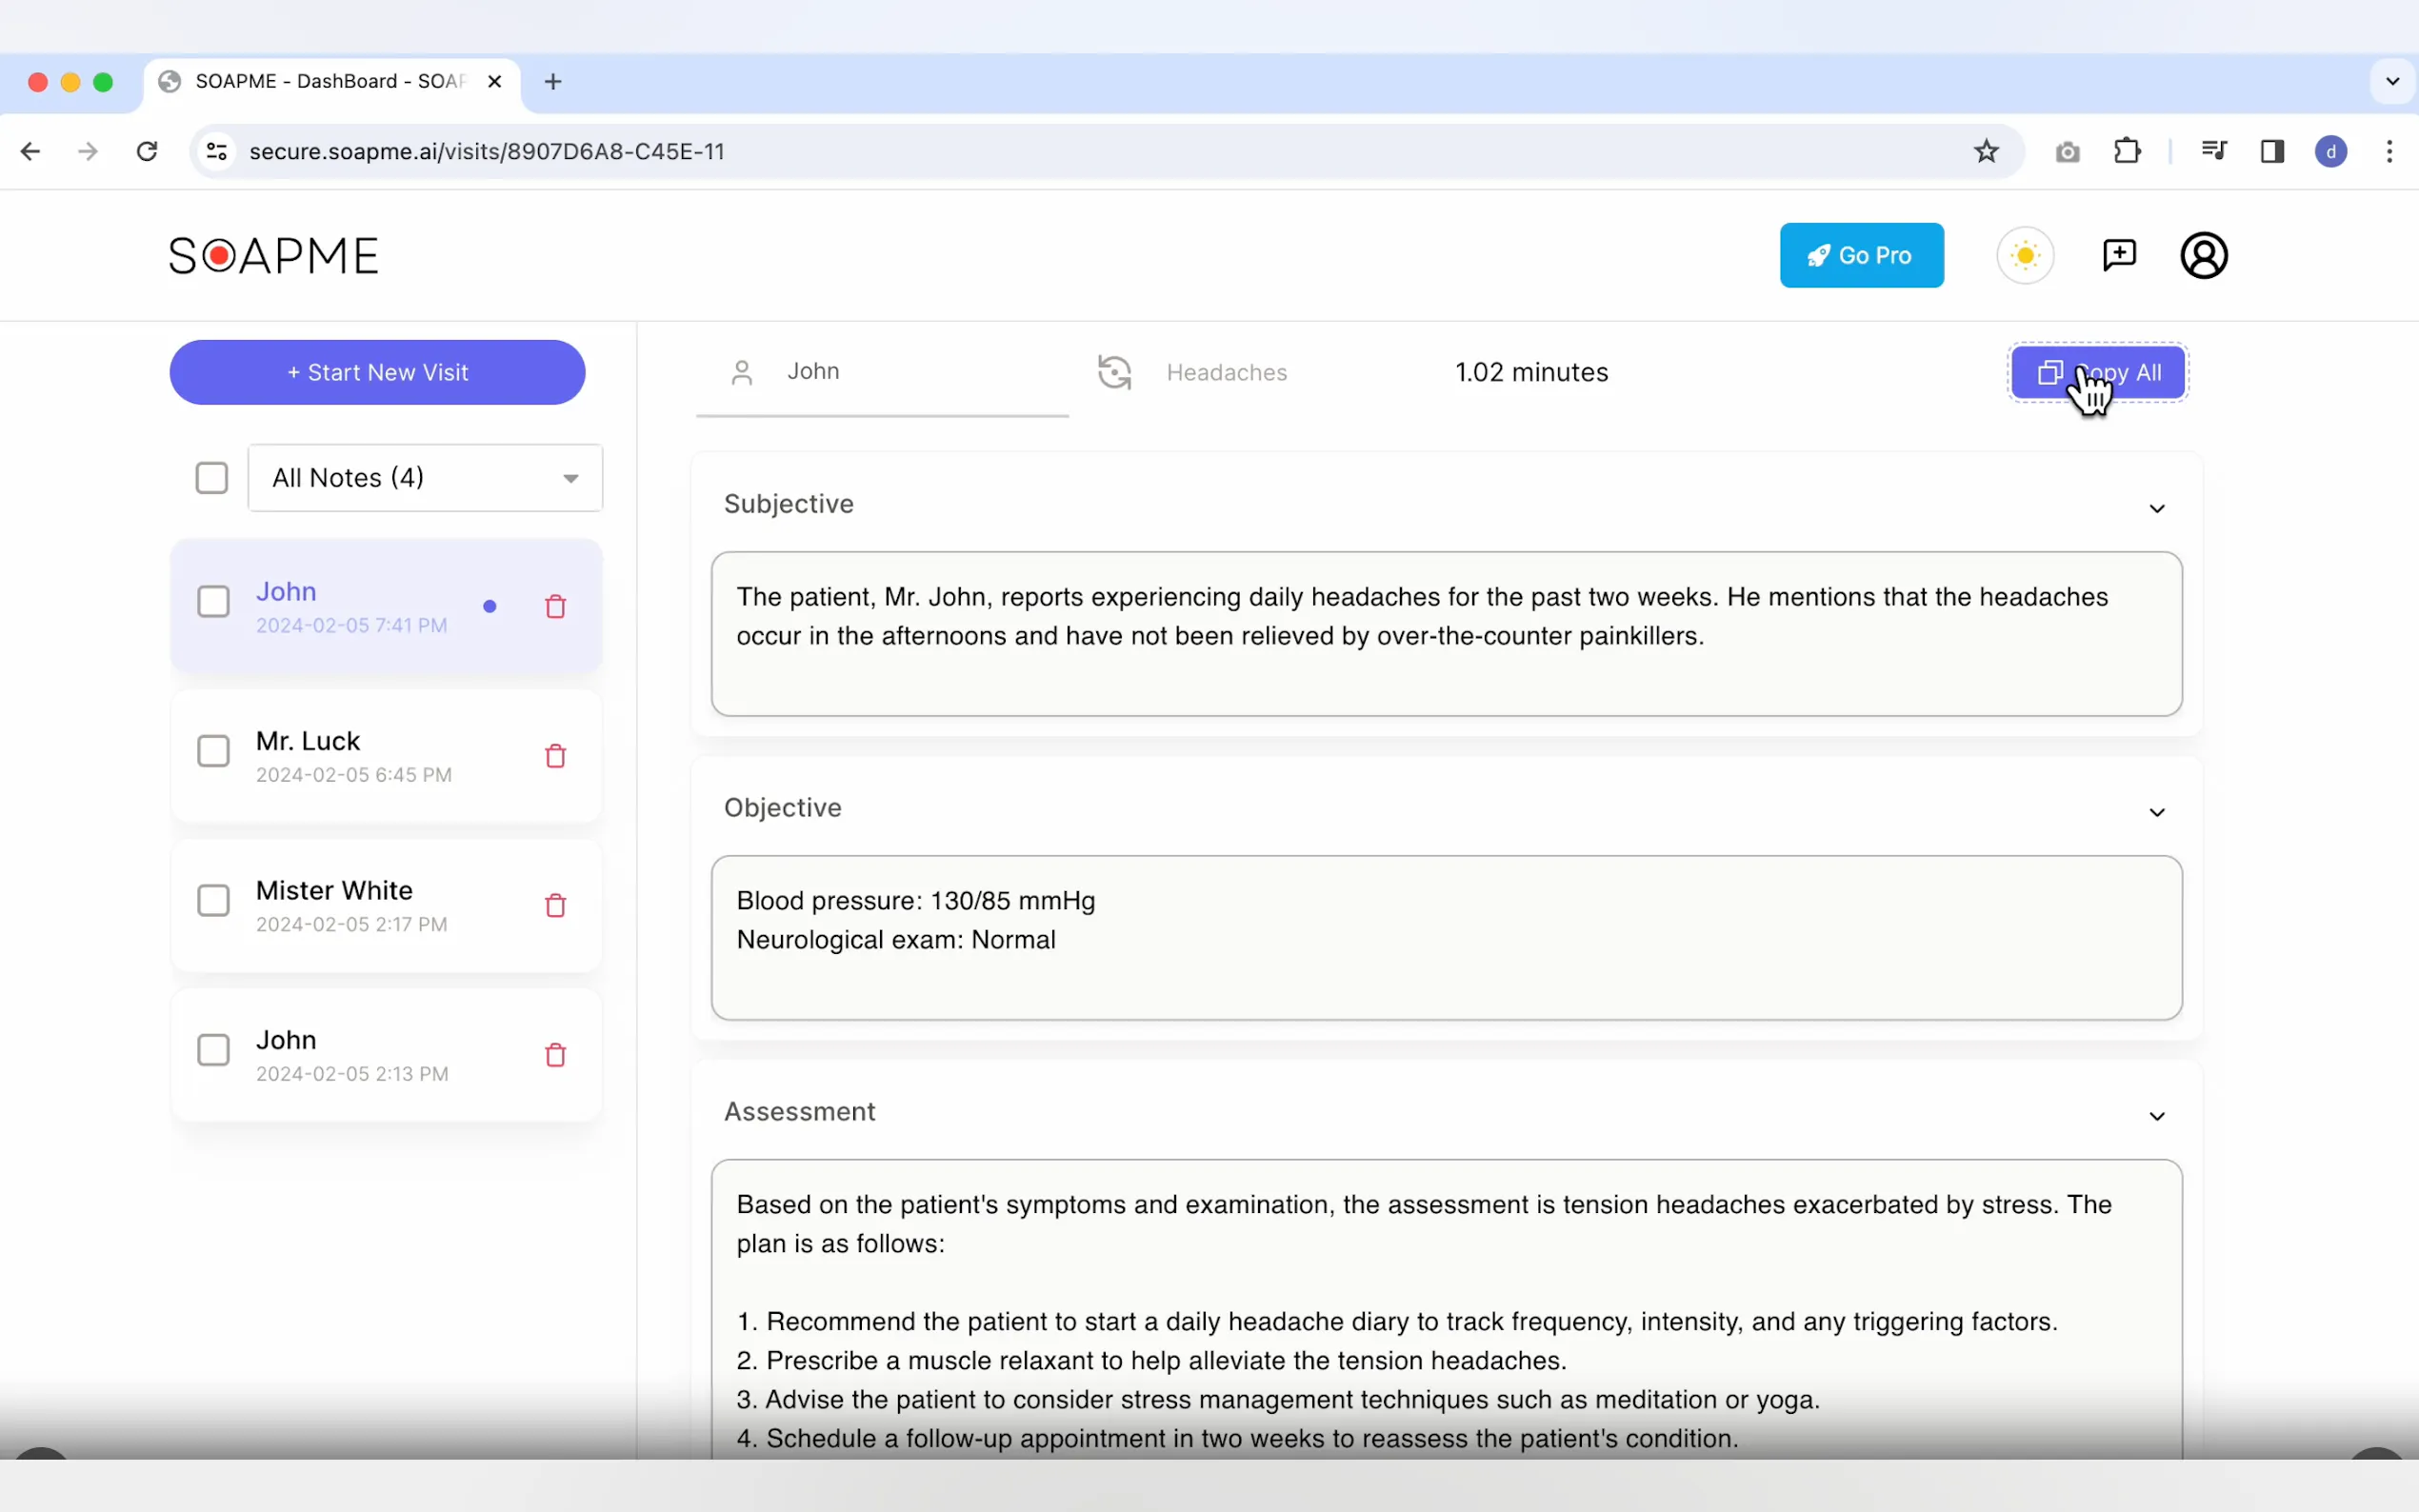Viewport: 2419px width, 1512px height.
Task: Click the Go Pro button
Action: pos(1861,256)
